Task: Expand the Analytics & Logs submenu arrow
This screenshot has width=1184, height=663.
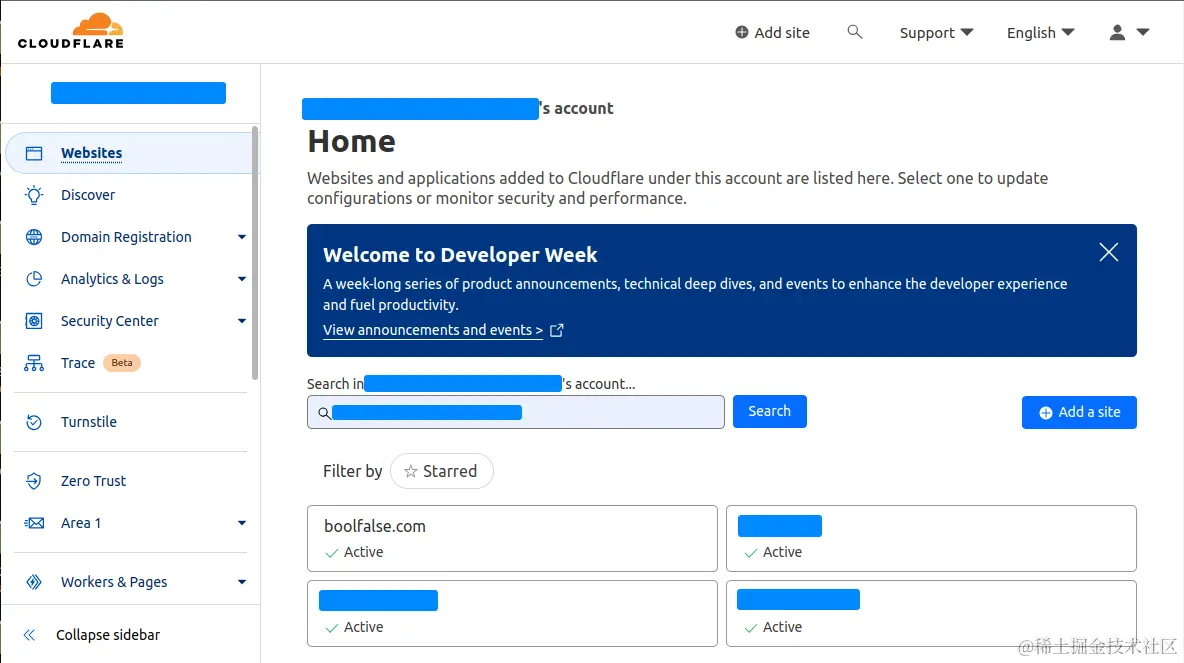Action: click(242, 279)
